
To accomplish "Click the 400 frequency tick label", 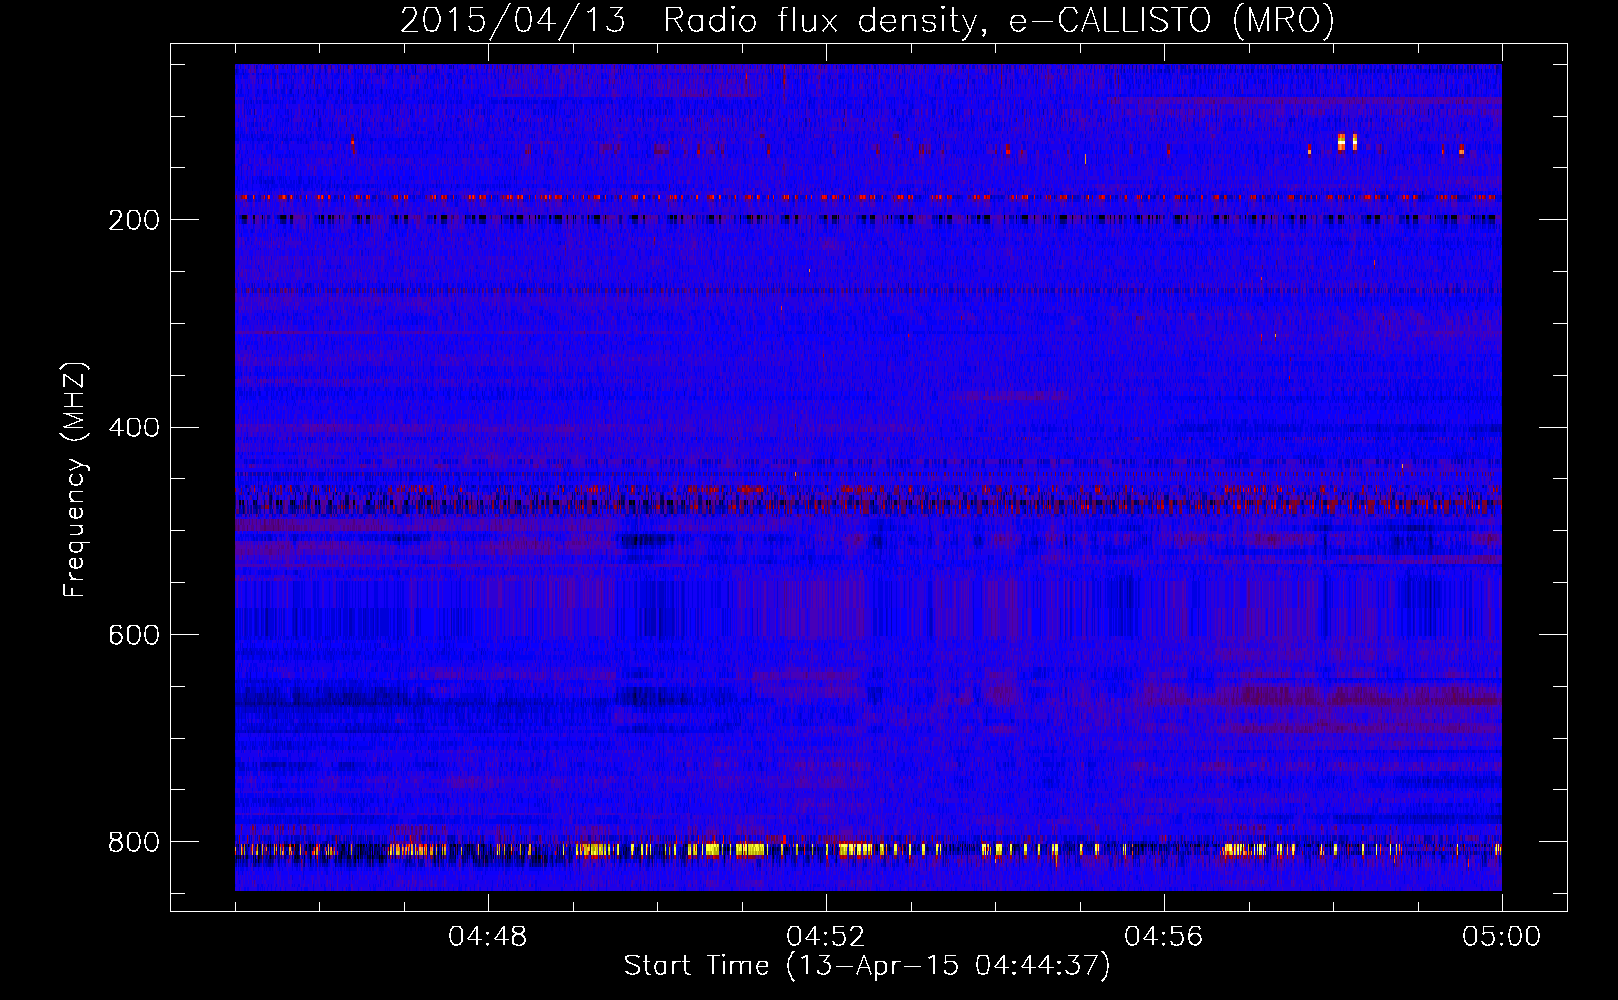I will click(x=133, y=428).
